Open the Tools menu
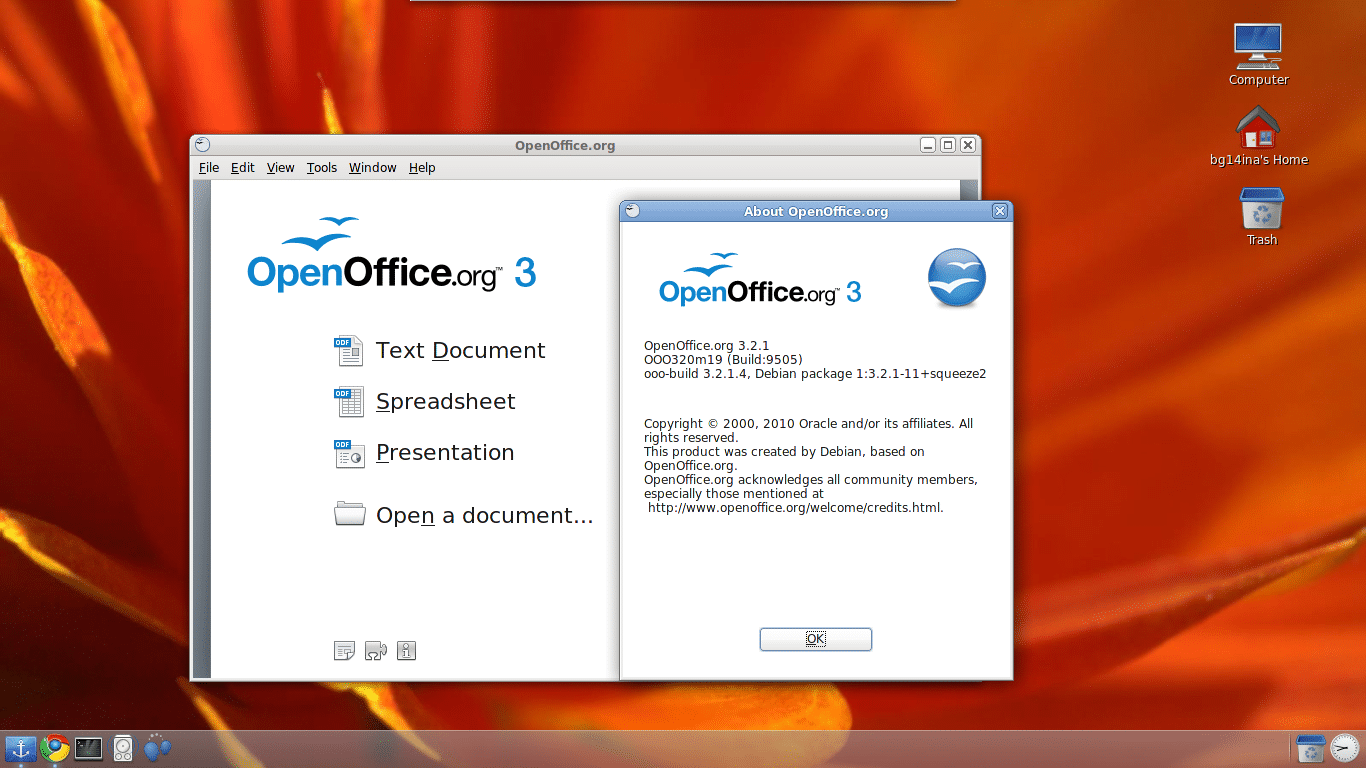This screenshot has width=1366, height=768. tap(322, 168)
